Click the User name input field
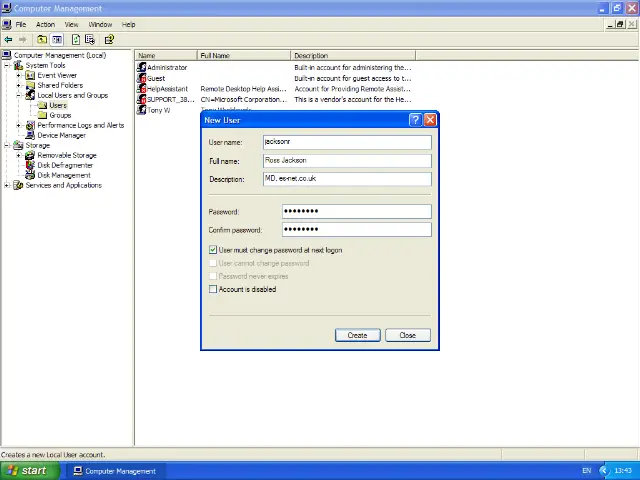The width and height of the screenshot is (640, 480). tap(347, 142)
